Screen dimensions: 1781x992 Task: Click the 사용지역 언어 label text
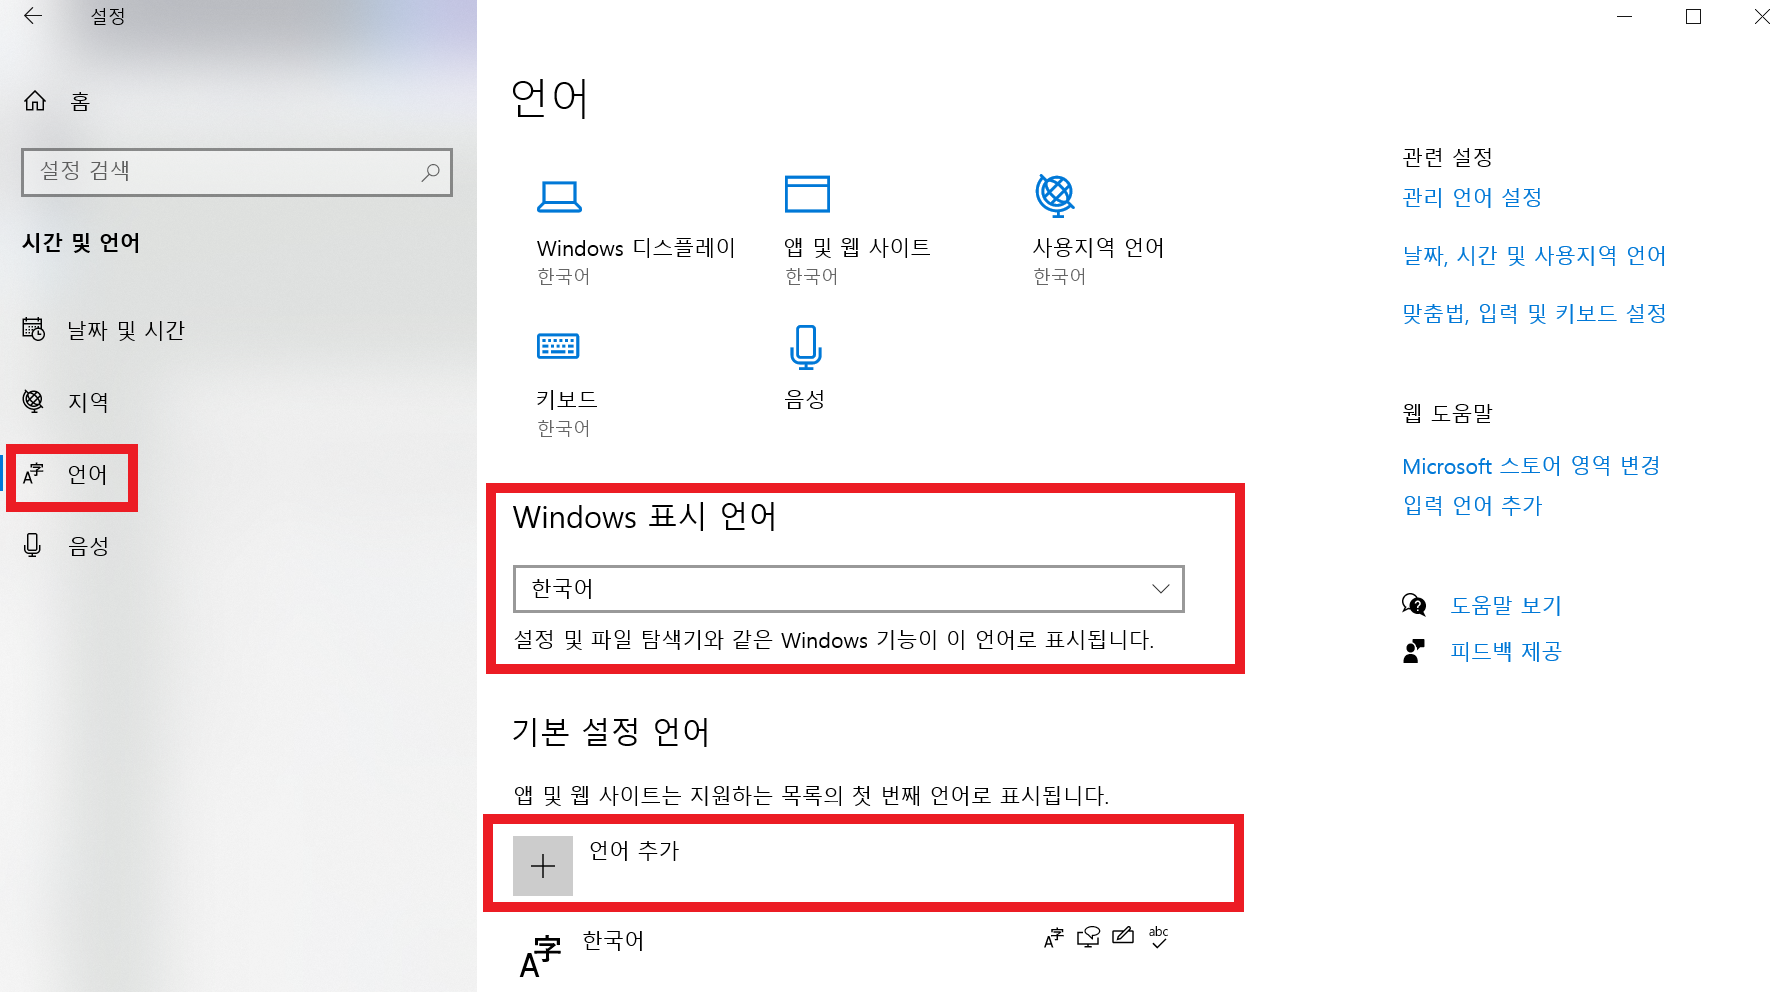click(1098, 248)
